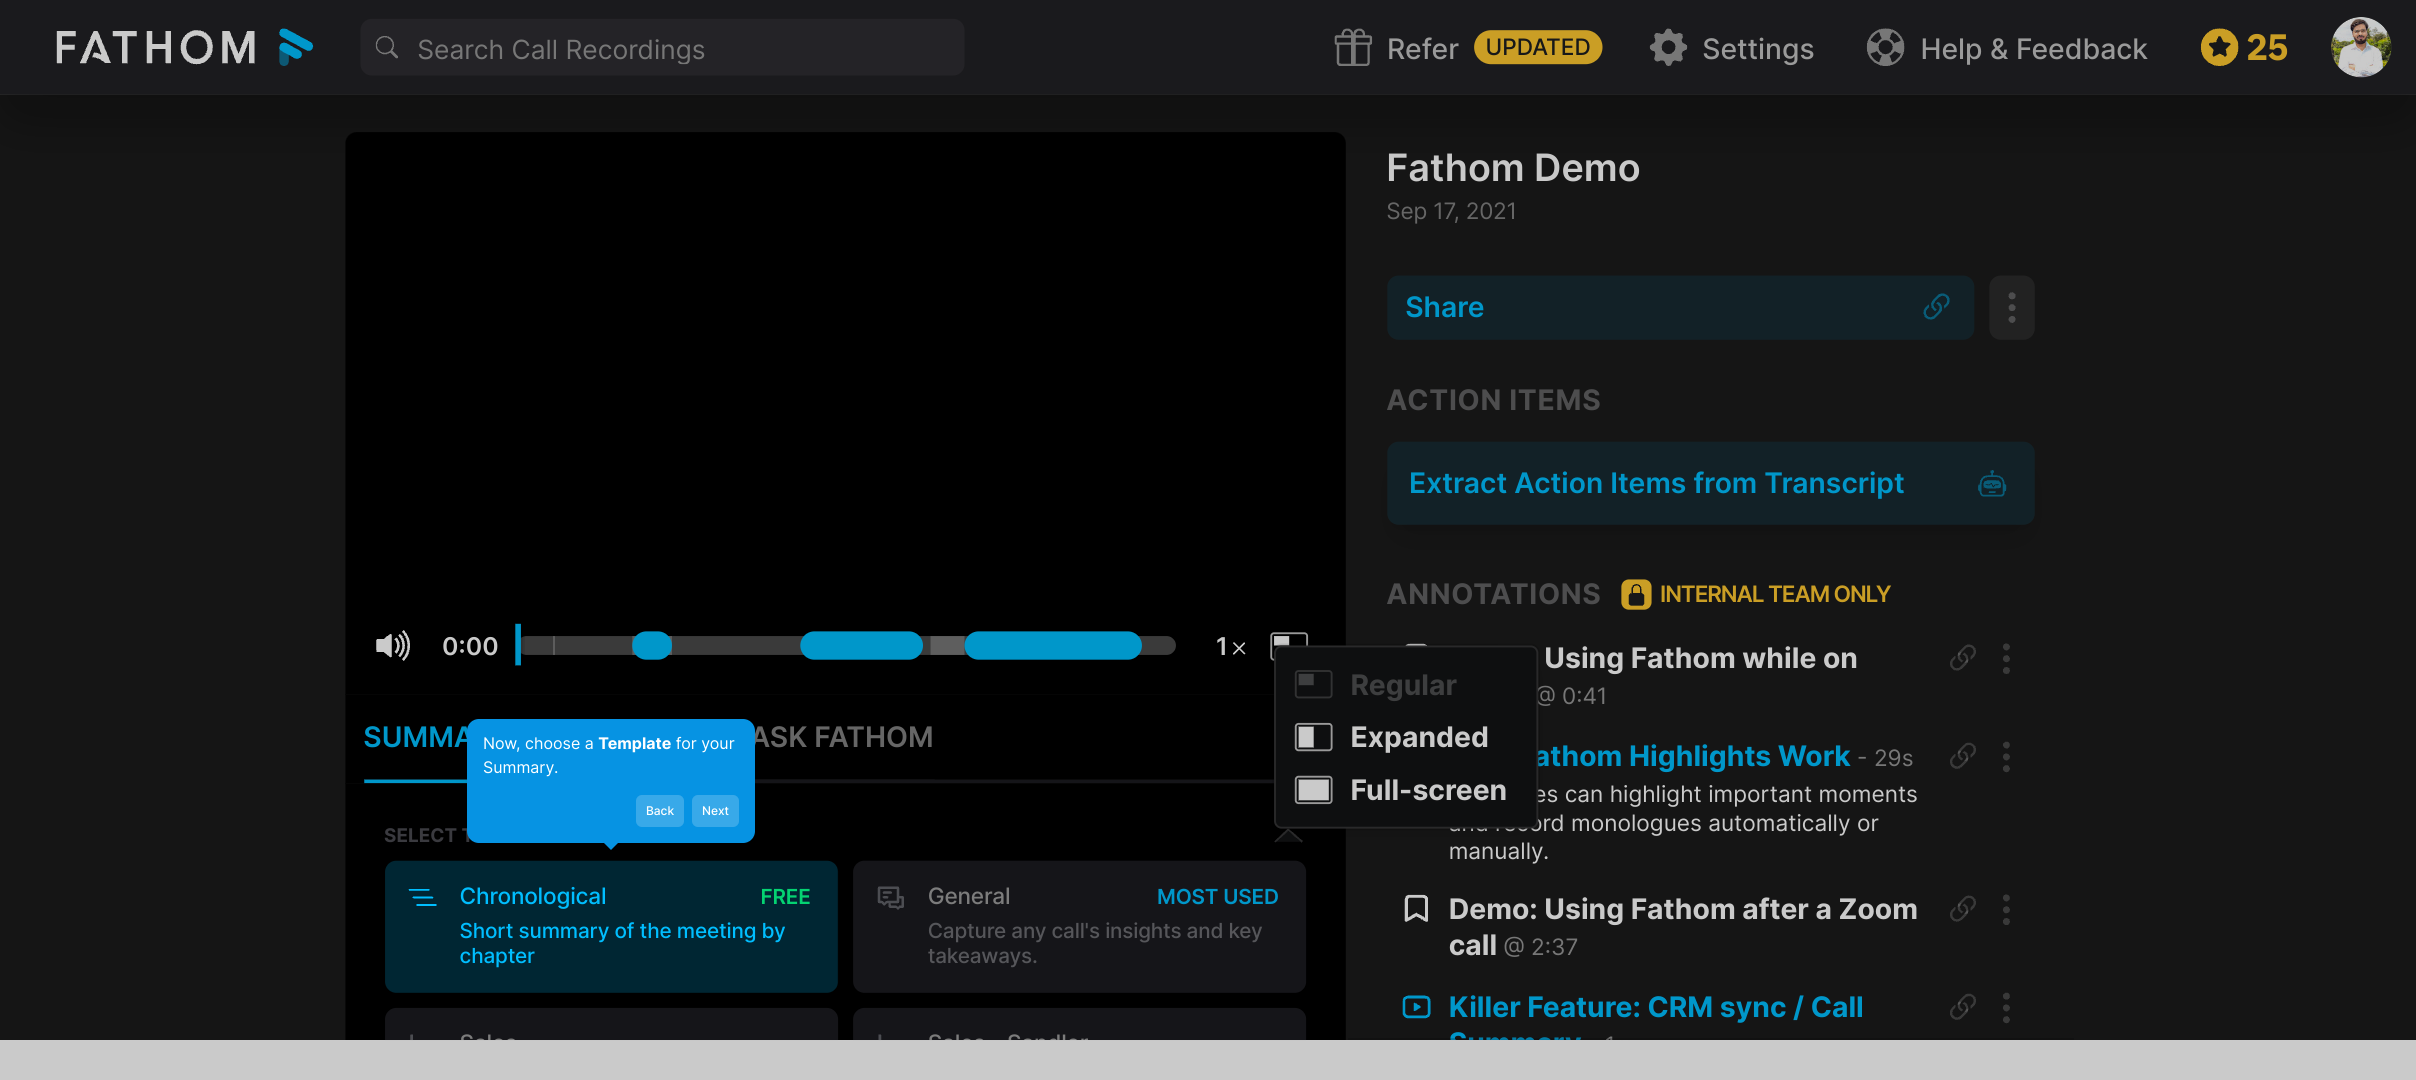The height and width of the screenshot is (1080, 2416).
Task: Open options for Demo after Zoom call annotation
Action: [2006, 910]
